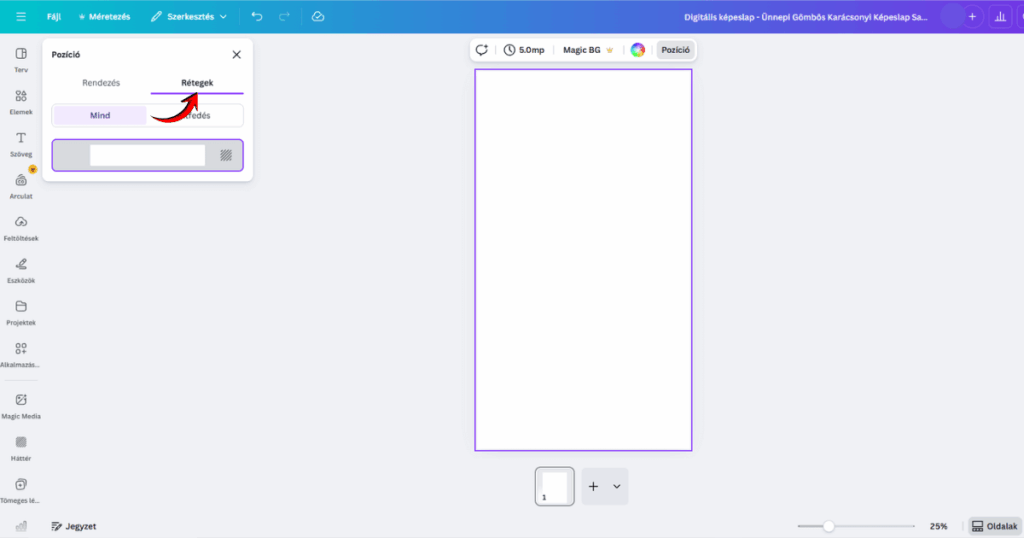Expand the Szerkesztés mode dropdown
The image size is (1024, 538).
click(x=189, y=17)
